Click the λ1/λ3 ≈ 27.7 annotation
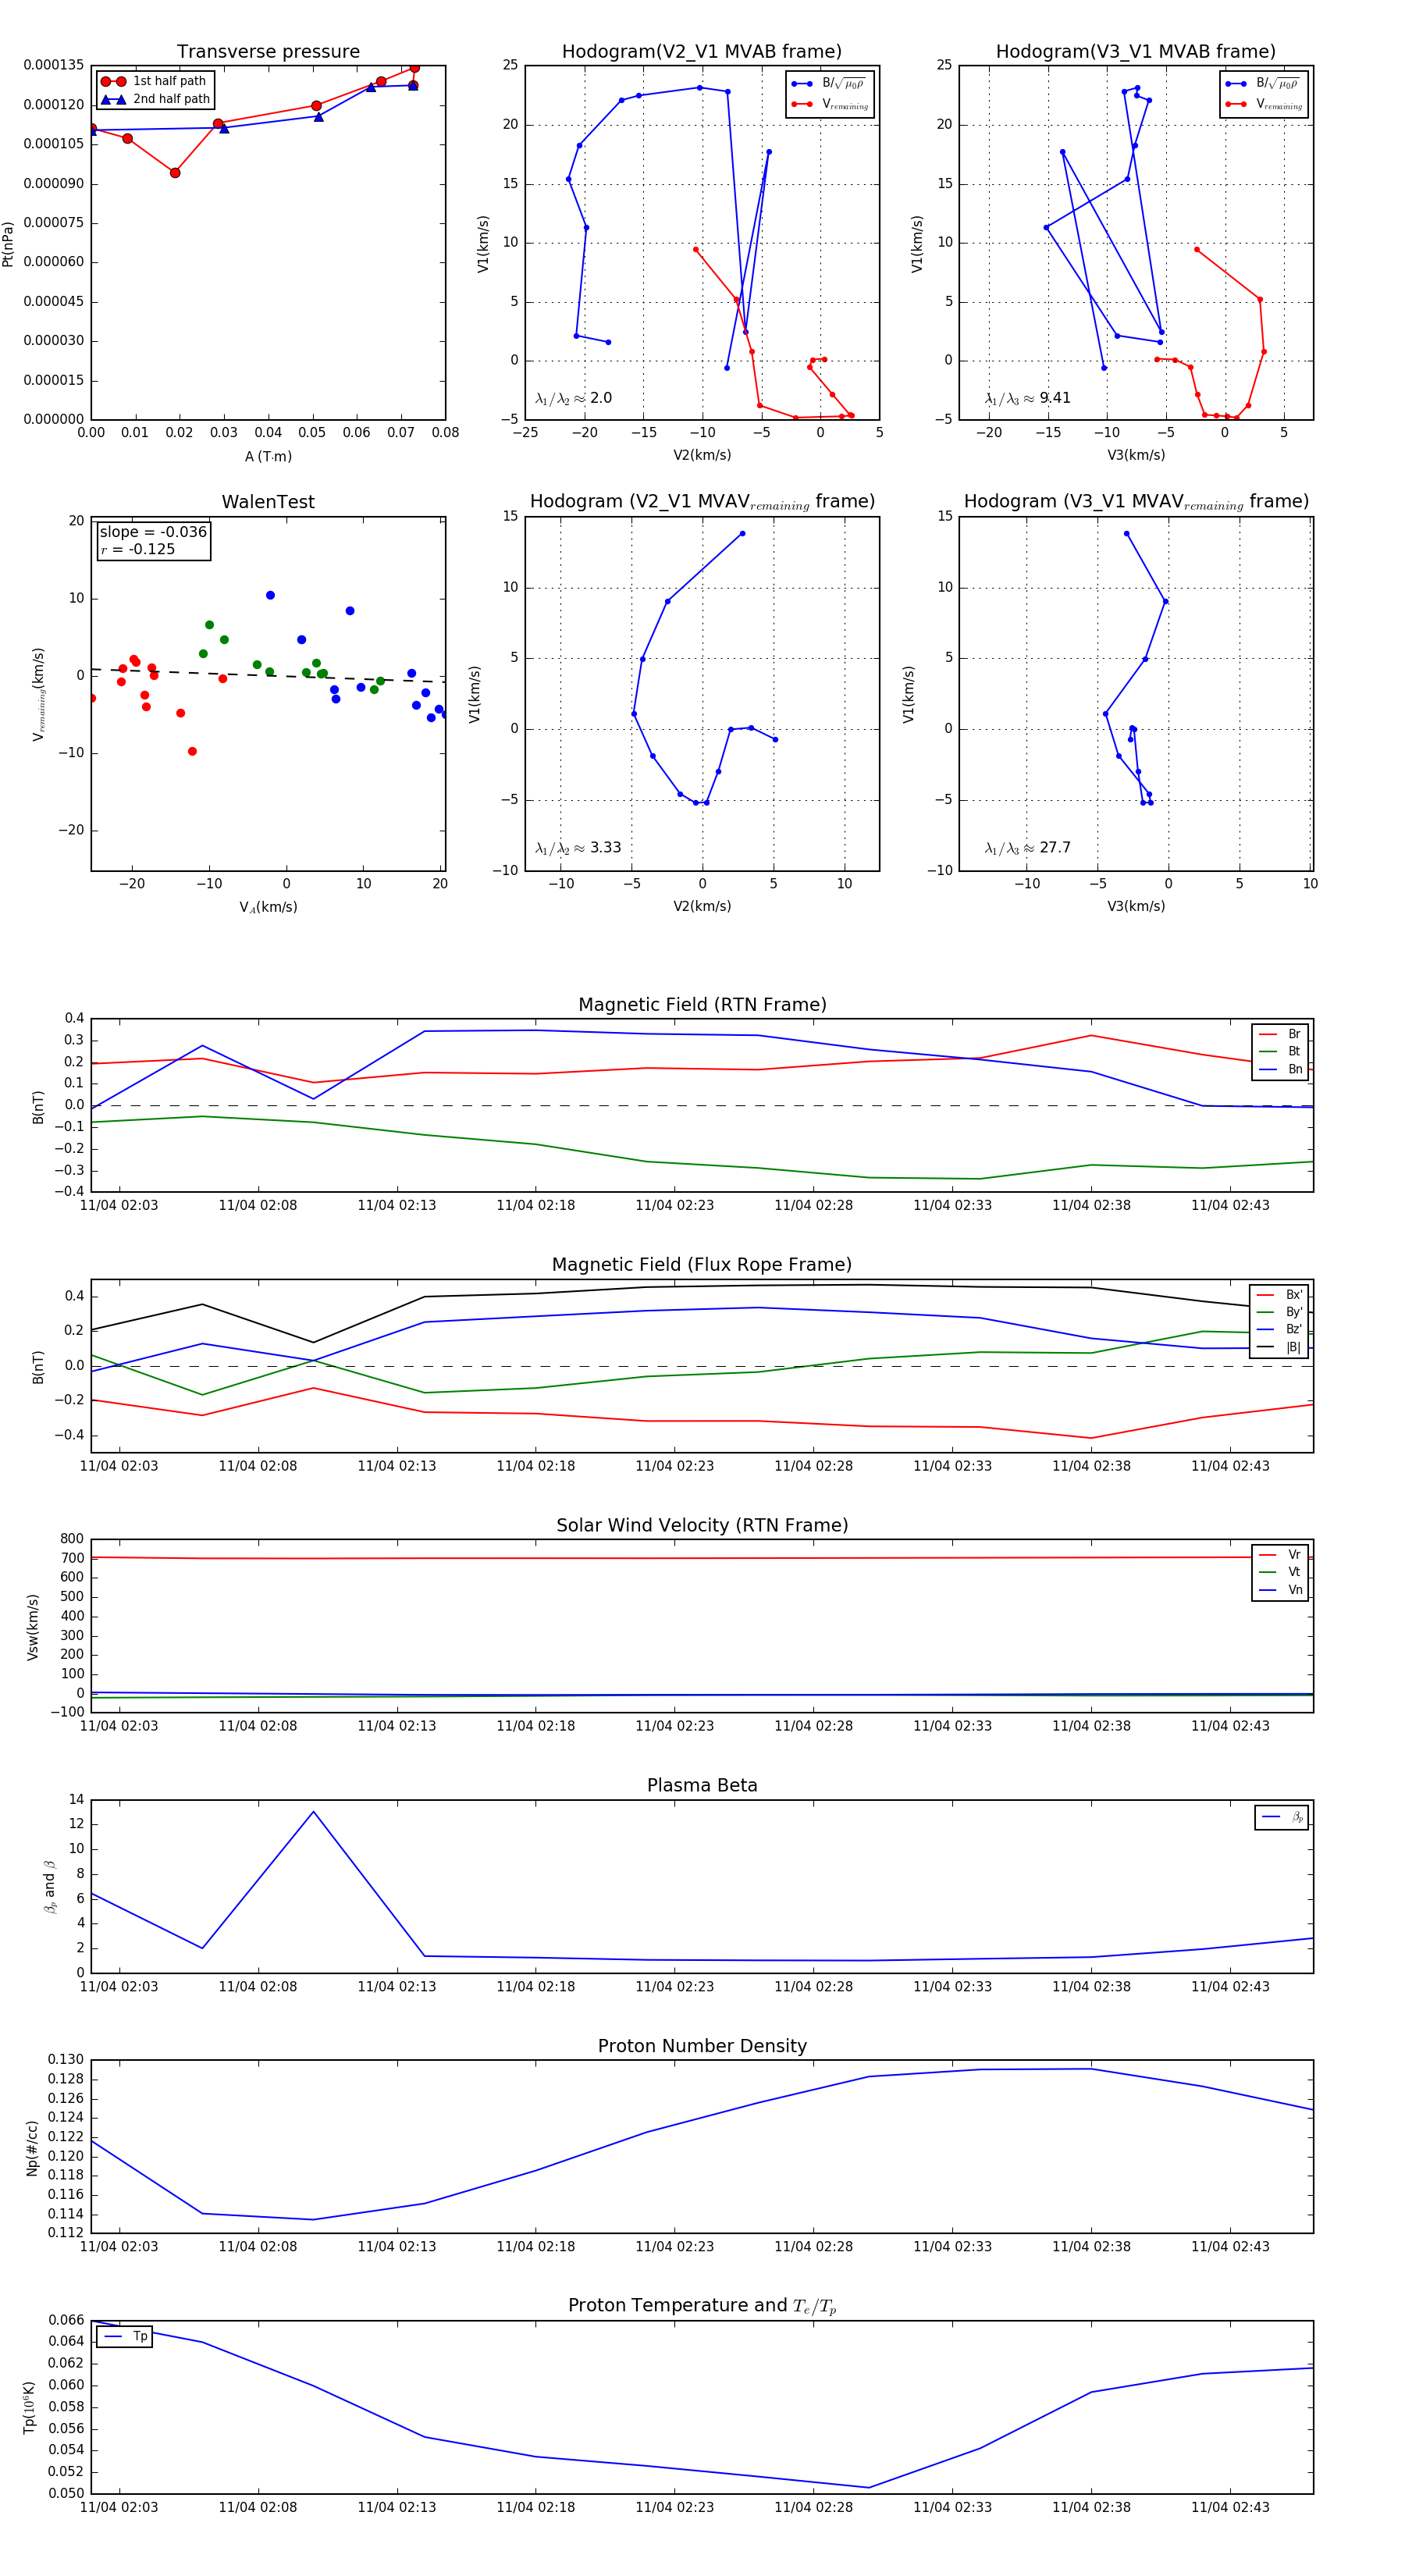 pyautogui.click(x=1027, y=848)
